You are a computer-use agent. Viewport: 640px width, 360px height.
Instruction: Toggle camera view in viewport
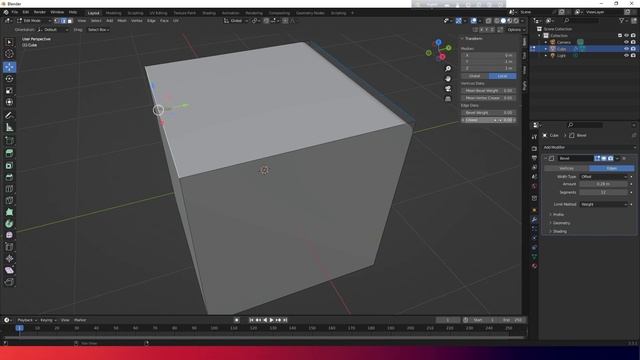click(x=448, y=89)
